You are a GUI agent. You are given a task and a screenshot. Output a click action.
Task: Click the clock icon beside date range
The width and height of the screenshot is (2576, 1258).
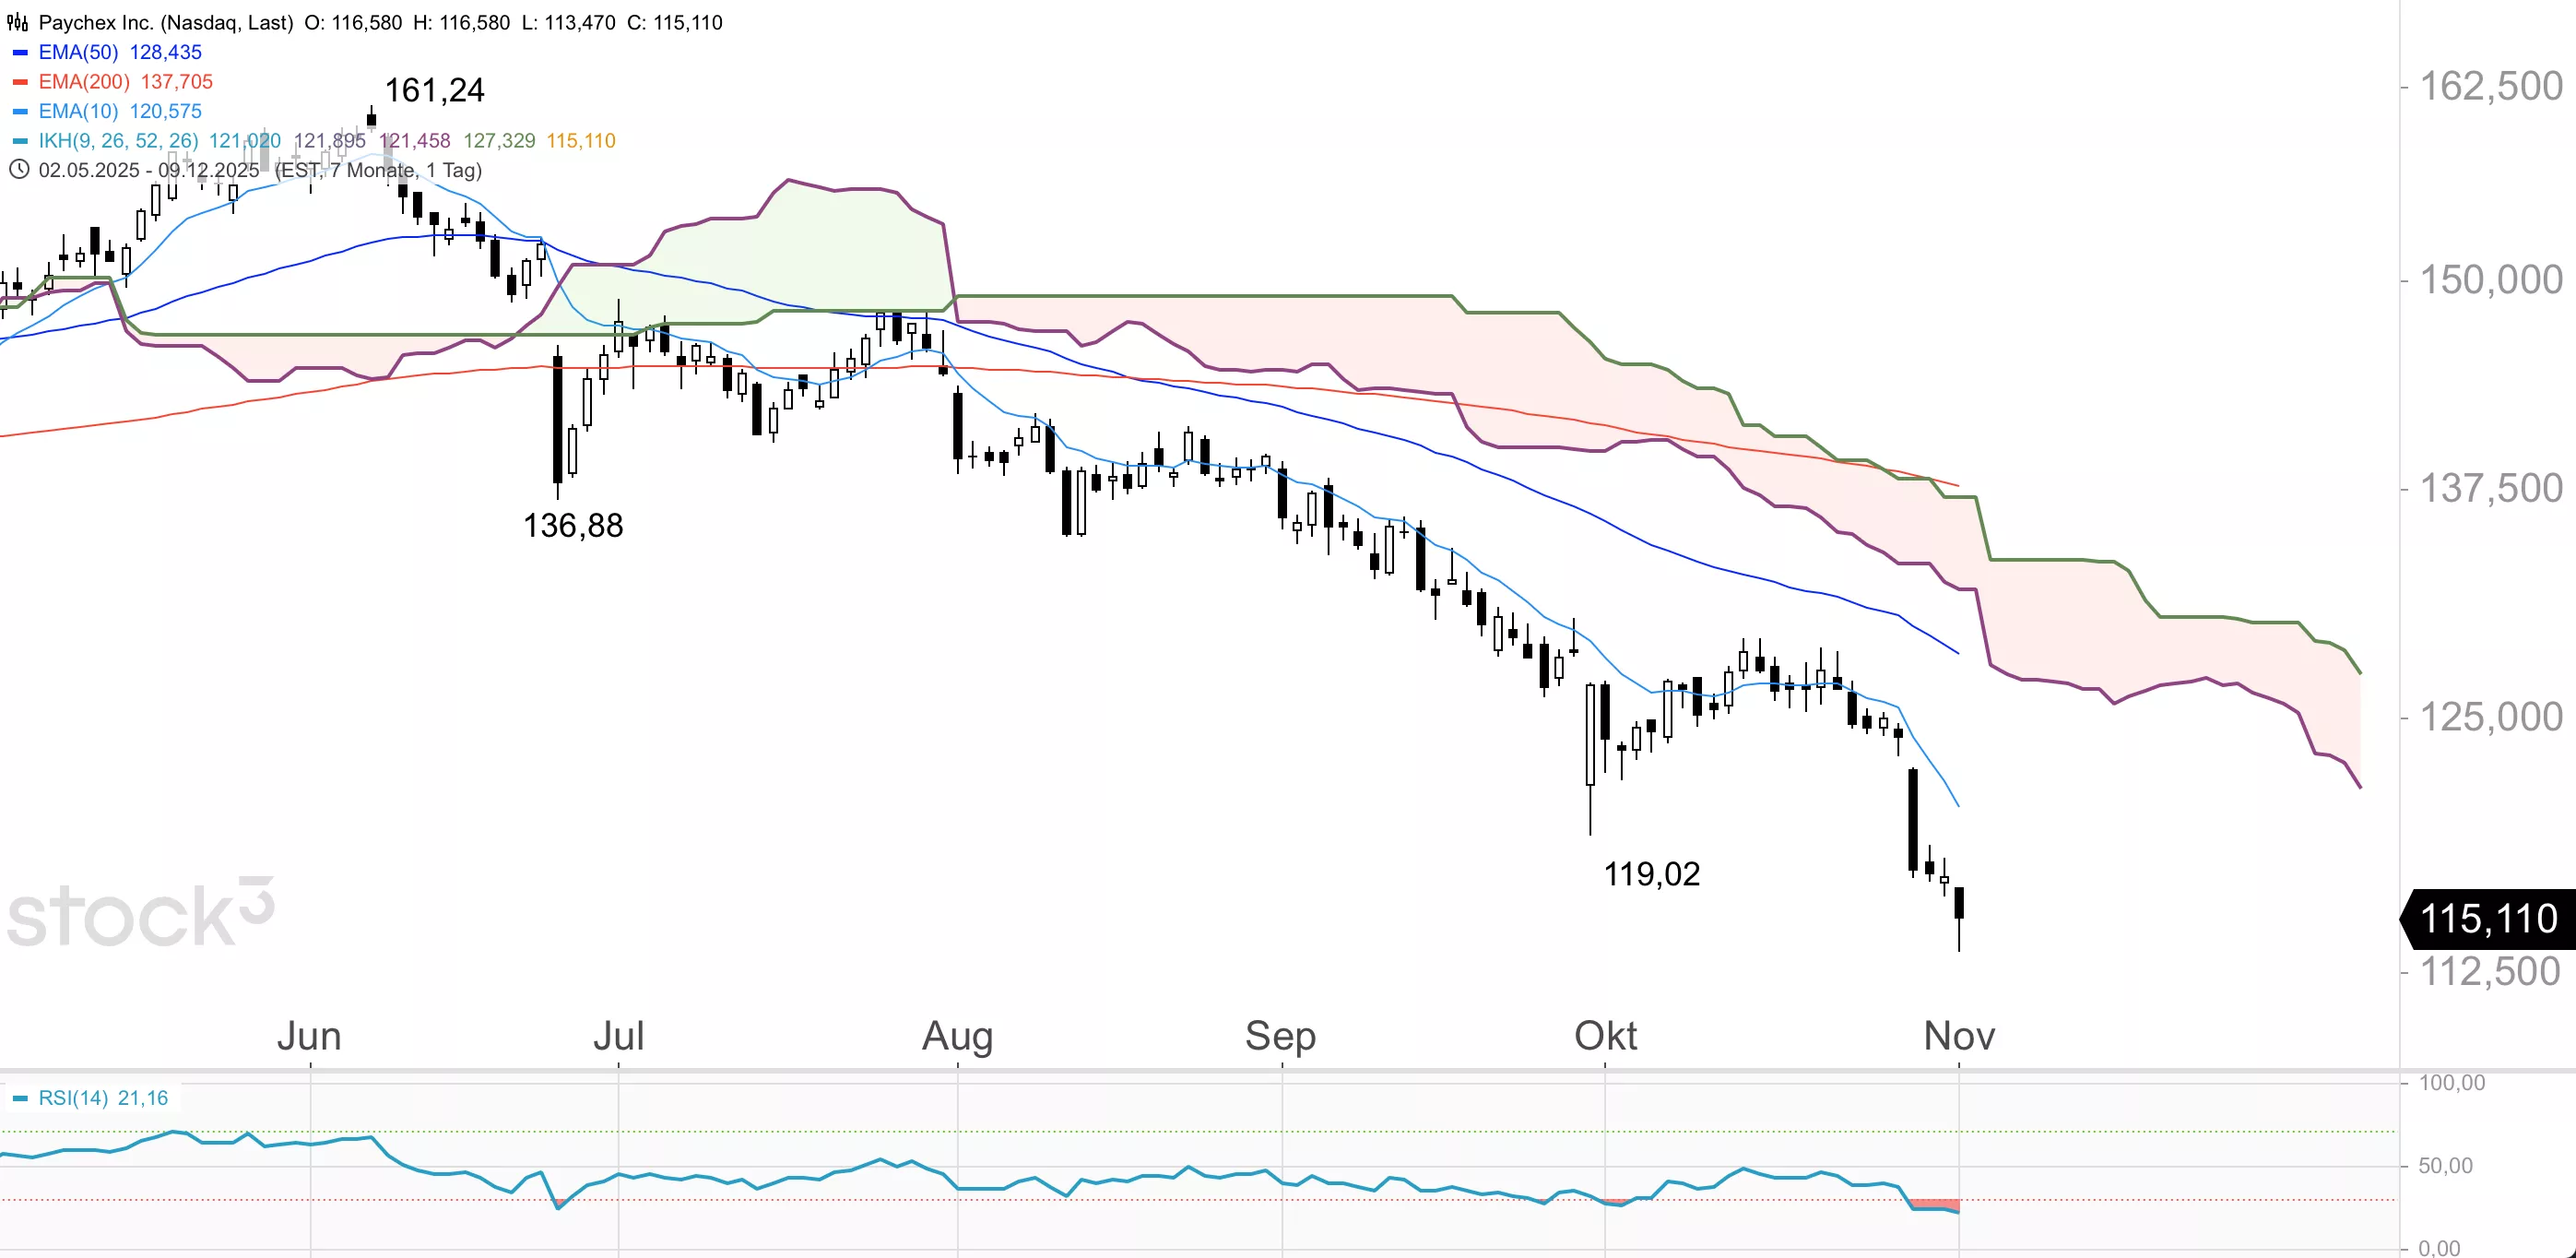18,170
